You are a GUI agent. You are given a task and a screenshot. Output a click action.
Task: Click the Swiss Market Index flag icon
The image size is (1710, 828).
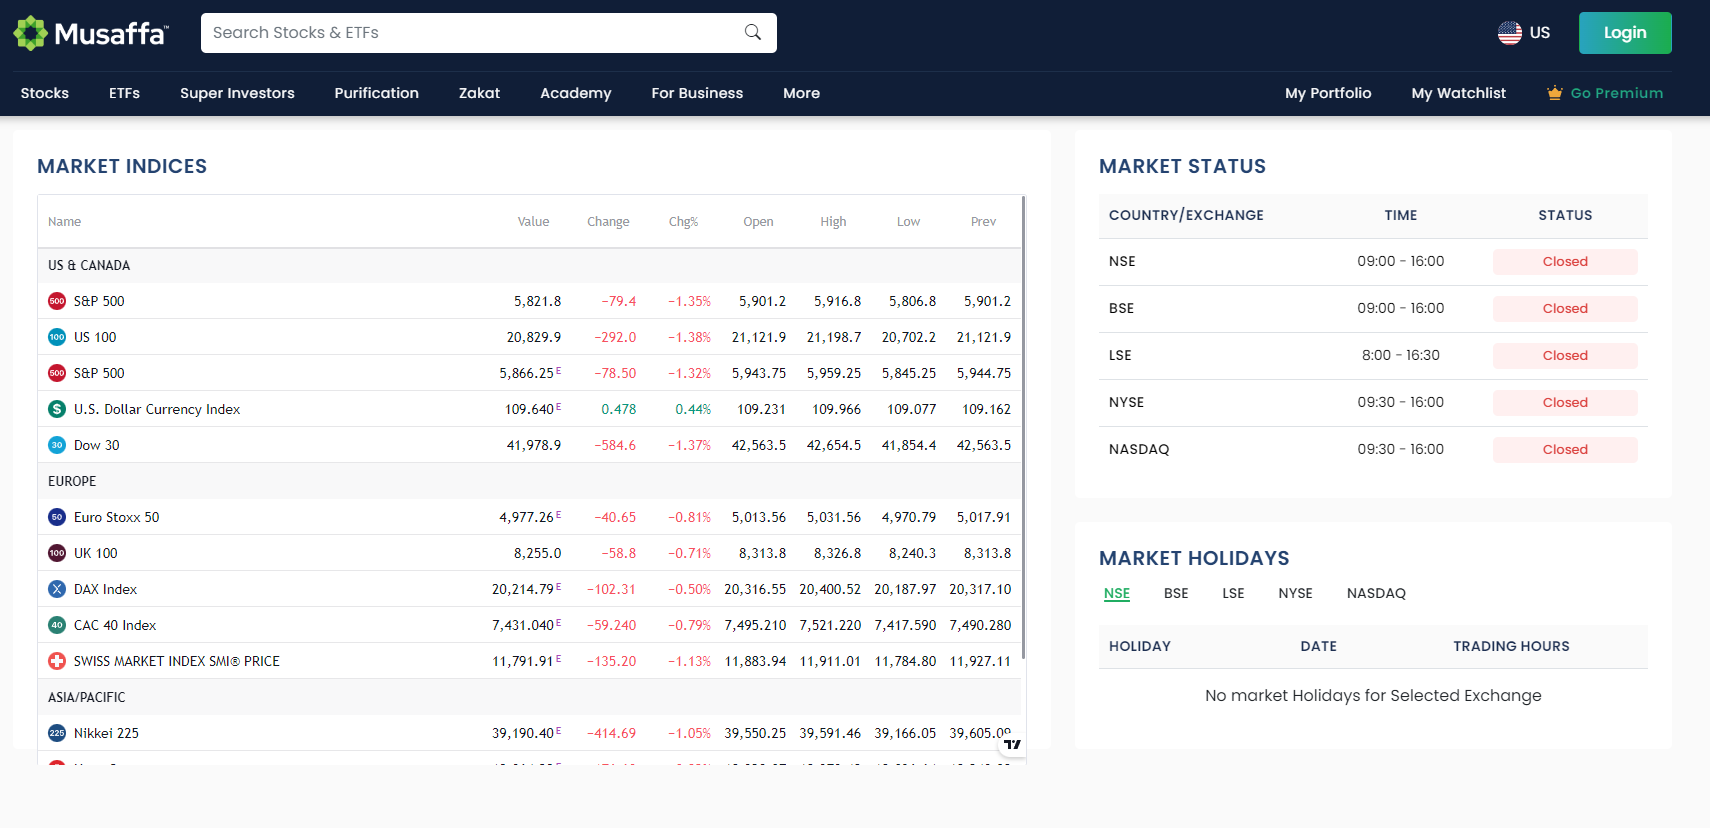(x=57, y=661)
